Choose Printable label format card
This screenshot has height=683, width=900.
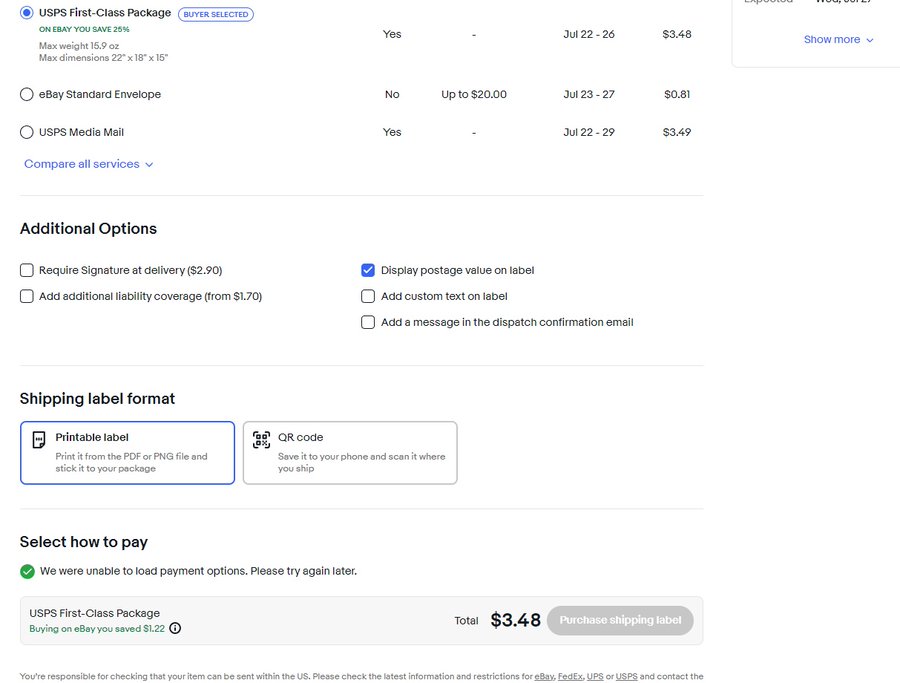(x=127, y=453)
